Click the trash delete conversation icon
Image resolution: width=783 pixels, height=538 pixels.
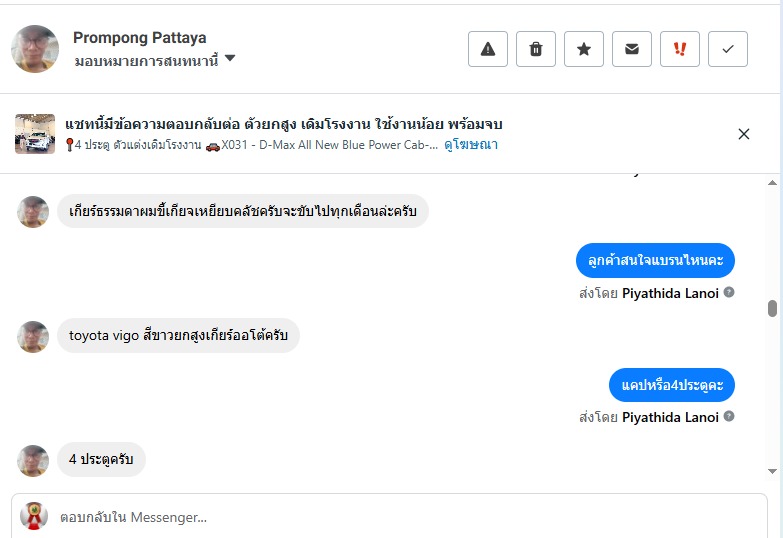click(536, 49)
